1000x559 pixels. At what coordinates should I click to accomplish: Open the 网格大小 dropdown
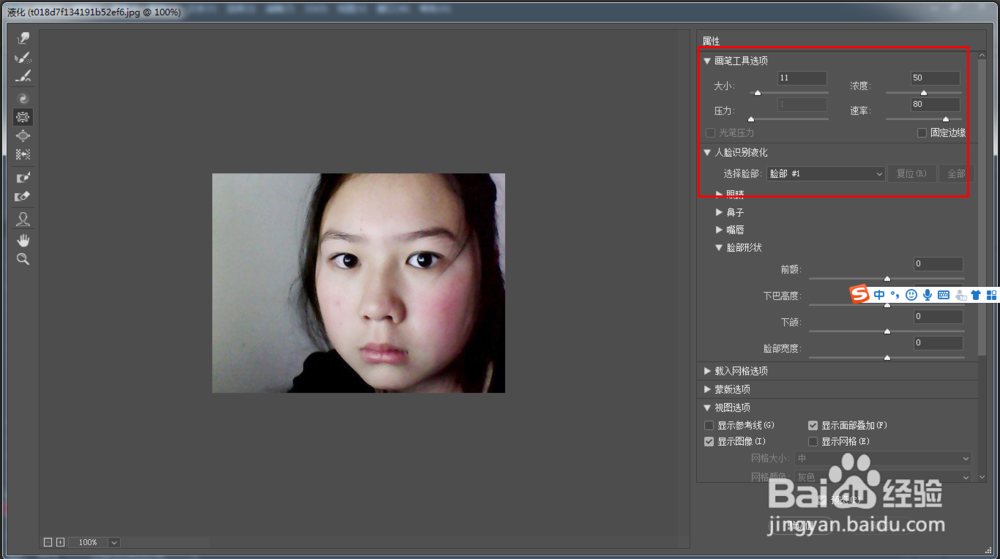pyautogui.click(x=883, y=458)
